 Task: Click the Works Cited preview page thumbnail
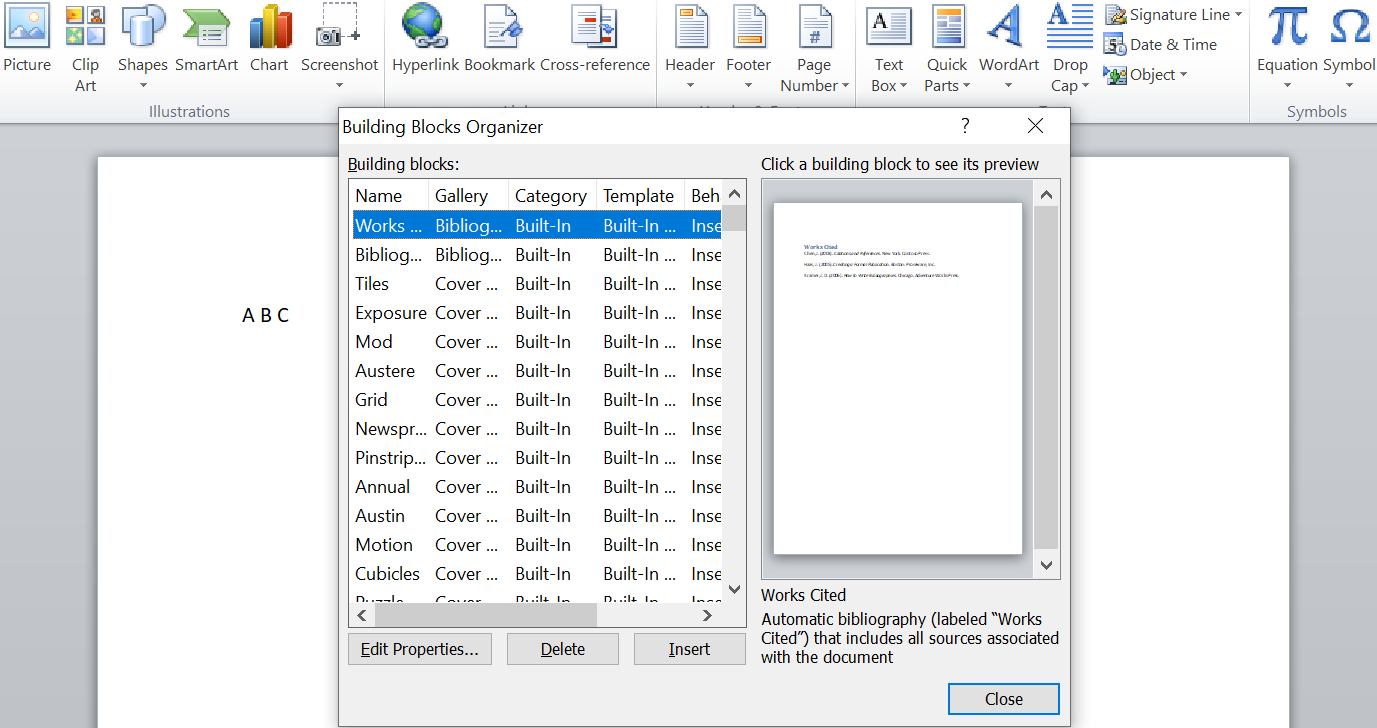point(898,379)
